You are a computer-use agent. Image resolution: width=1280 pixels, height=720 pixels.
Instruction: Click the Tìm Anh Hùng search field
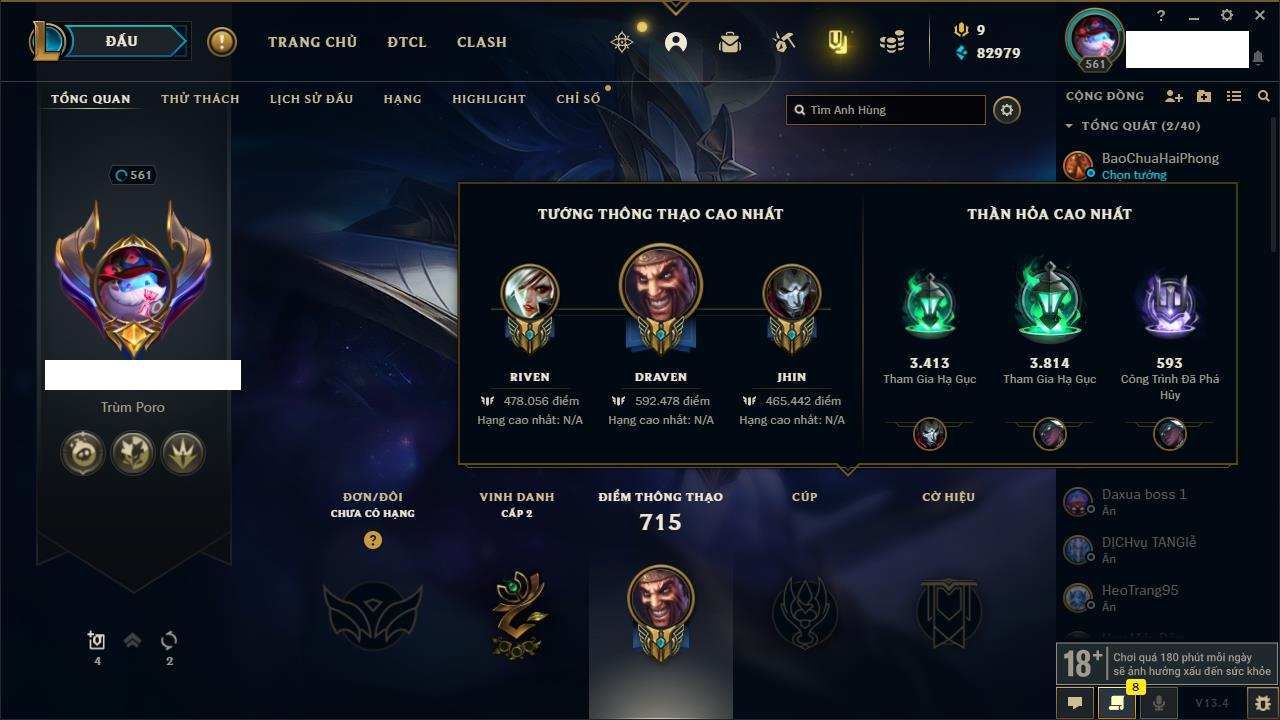(886, 110)
